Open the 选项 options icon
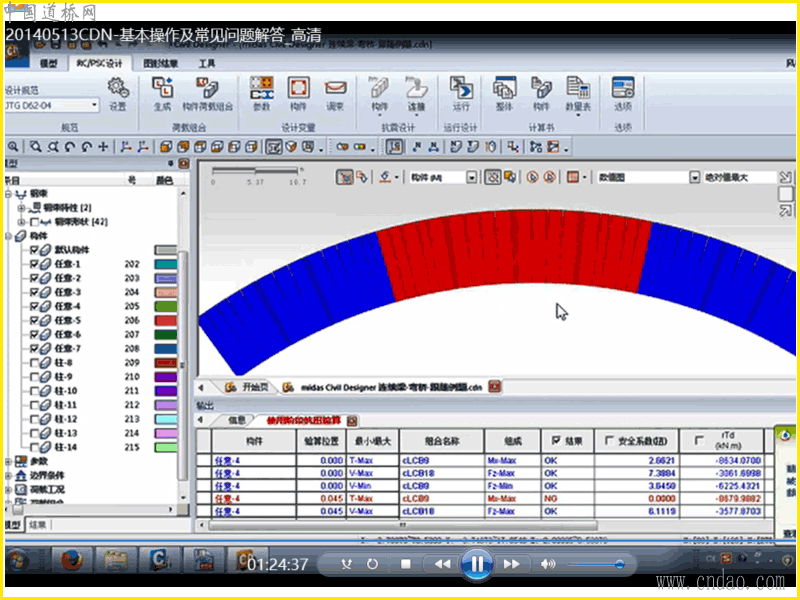This screenshot has height=600, width=800. pos(623,88)
